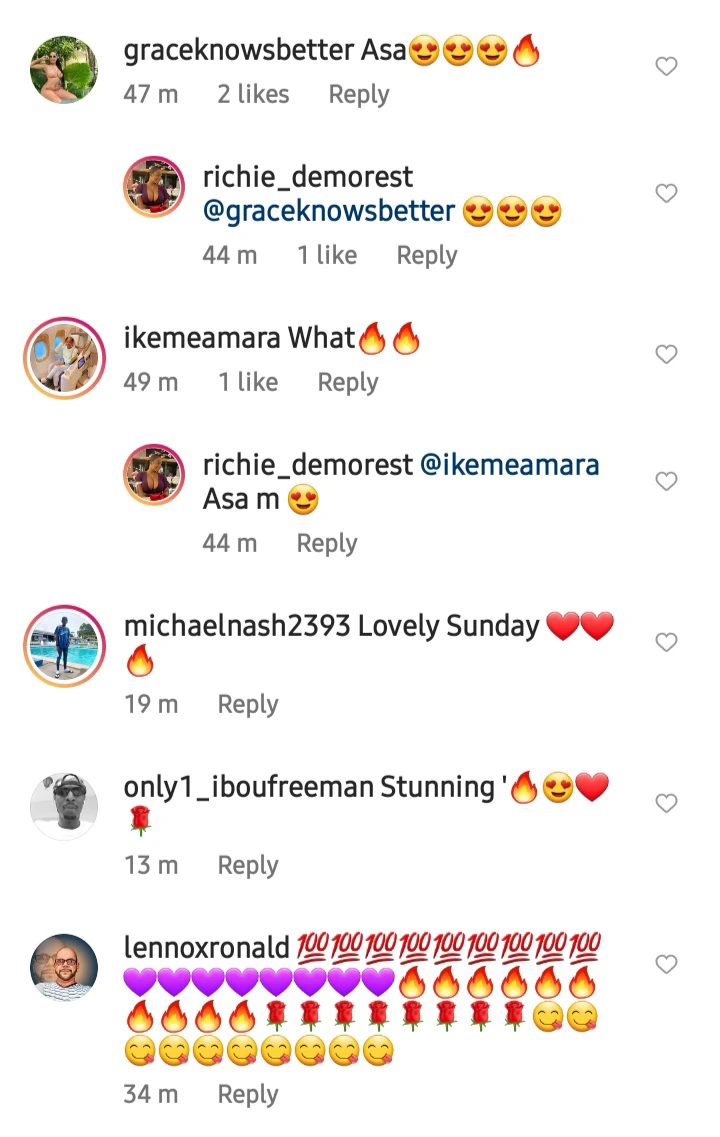Reply to graceknowsbetter's comment
Image resolution: width=720 pixels, height=1137 pixels.
click(359, 95)
